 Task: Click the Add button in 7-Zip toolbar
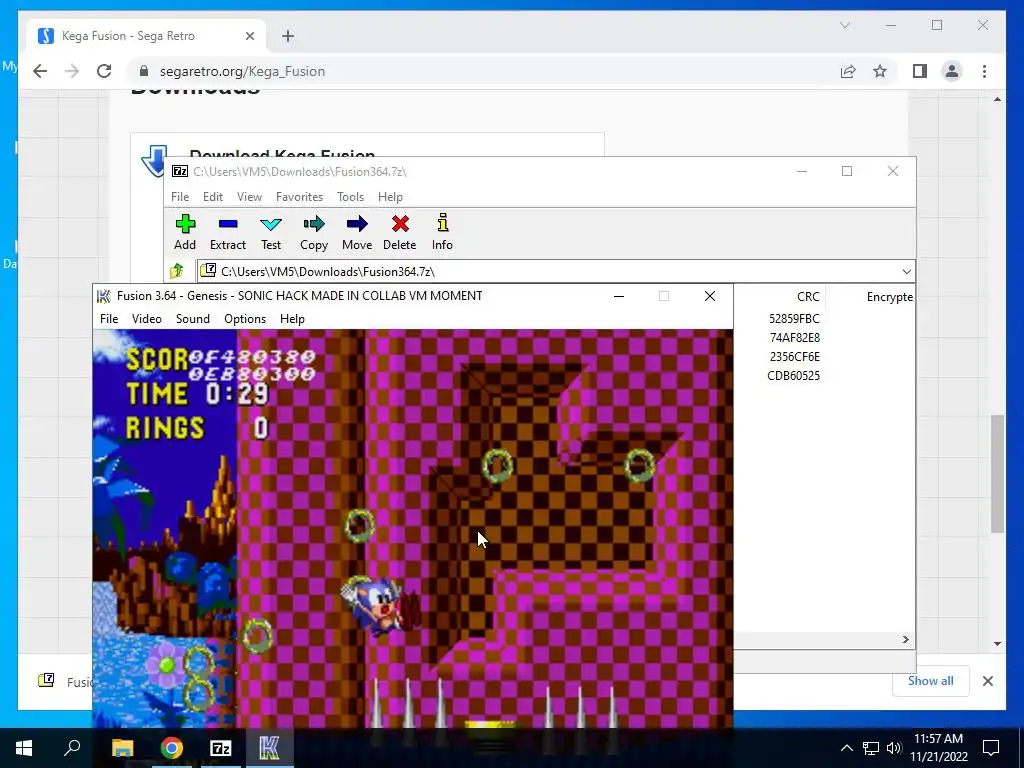[185, 232]
